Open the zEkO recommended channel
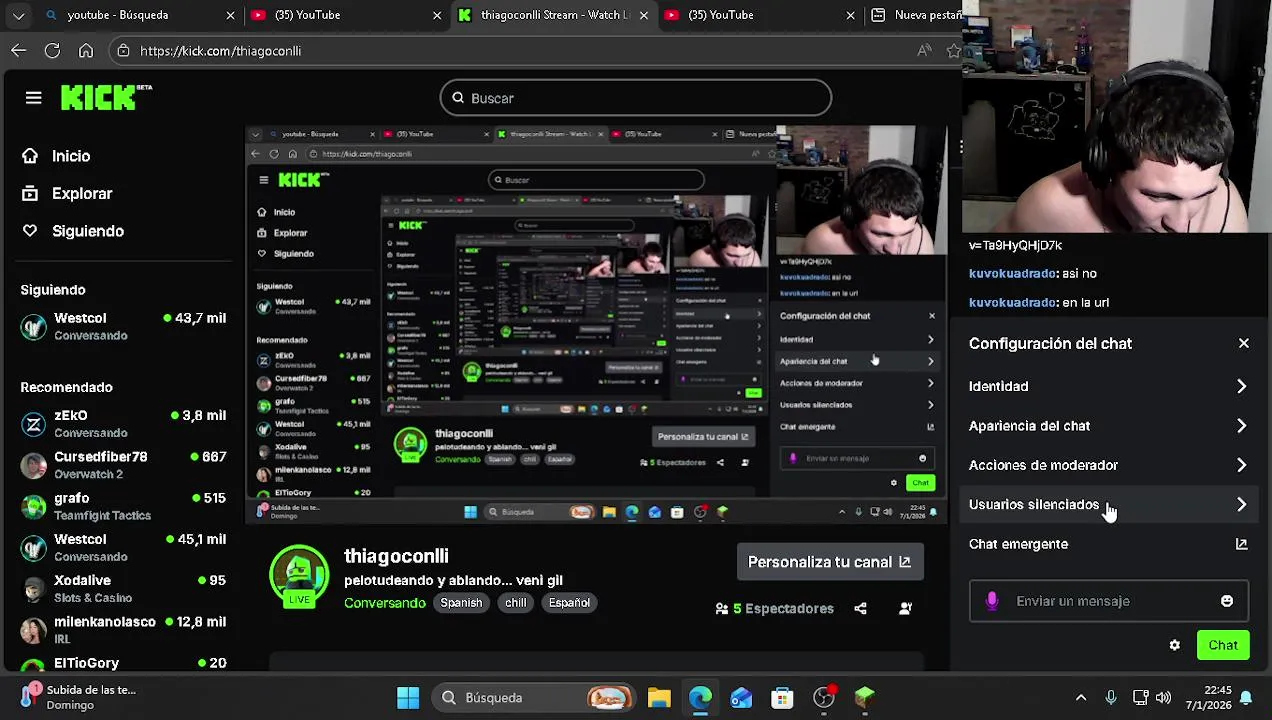 (x=123, y=423)
